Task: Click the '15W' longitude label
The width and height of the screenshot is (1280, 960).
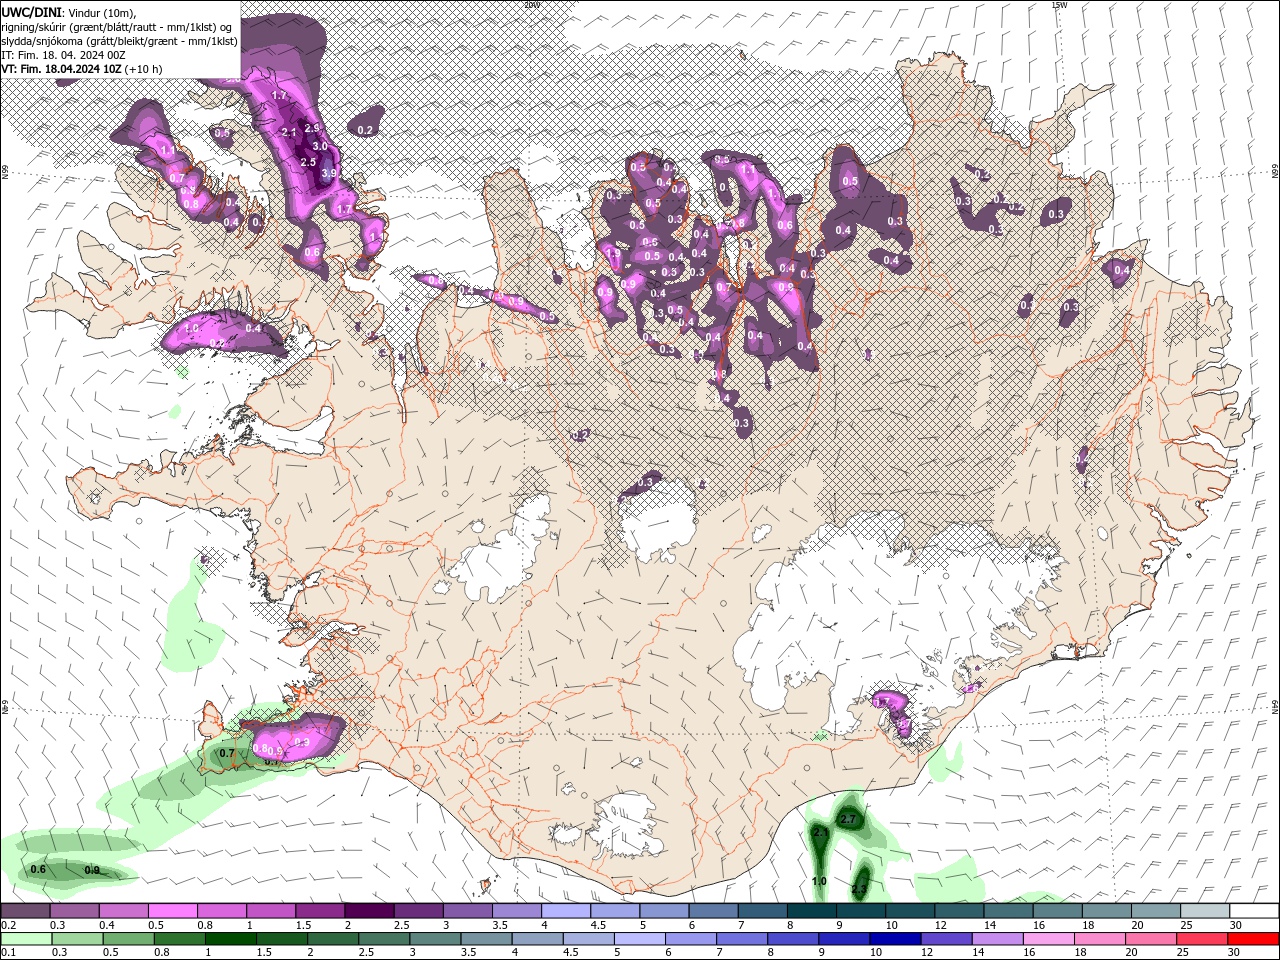Action: pos(1059,5)
